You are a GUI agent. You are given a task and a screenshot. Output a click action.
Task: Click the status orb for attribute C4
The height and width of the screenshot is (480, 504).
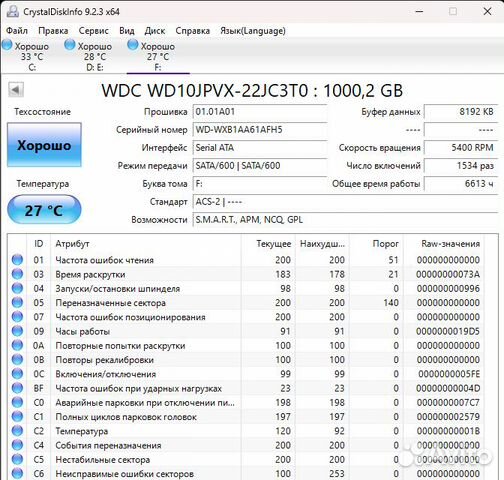(x=17, y=445)
